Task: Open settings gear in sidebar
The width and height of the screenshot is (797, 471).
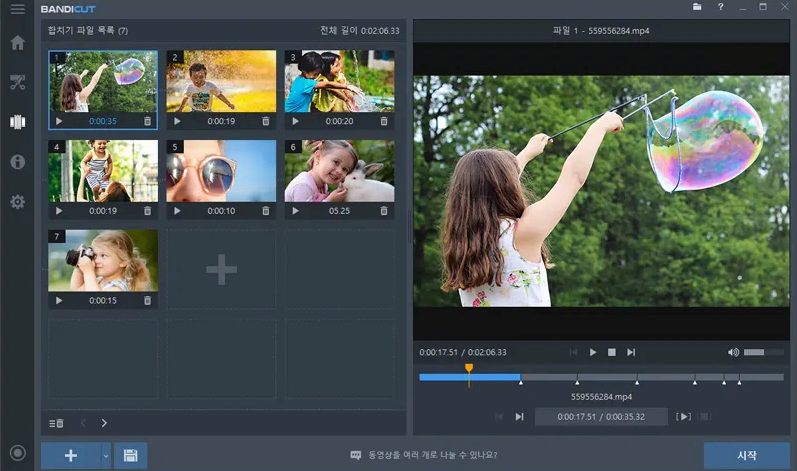Action: coord(17,202)
